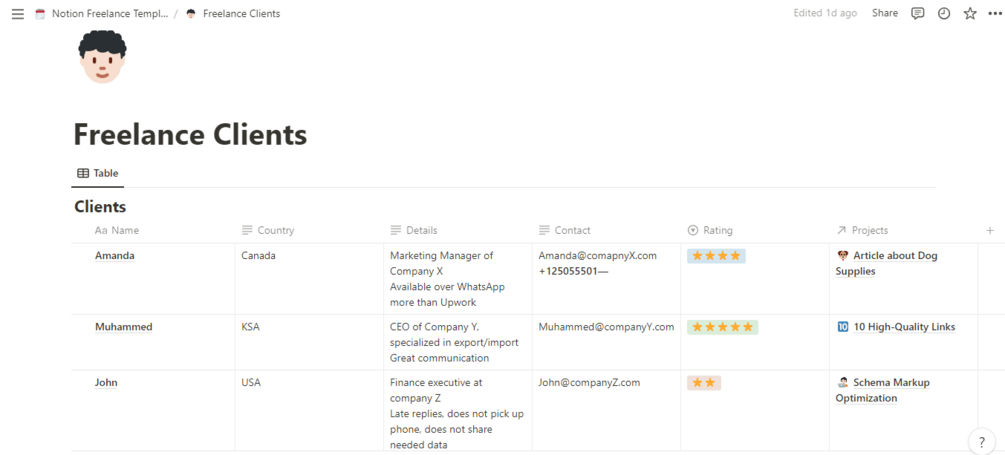Open the Rating column header menu
This screenshot has height=455, width=1005.
pyautogui.click(x=717, y=230)
